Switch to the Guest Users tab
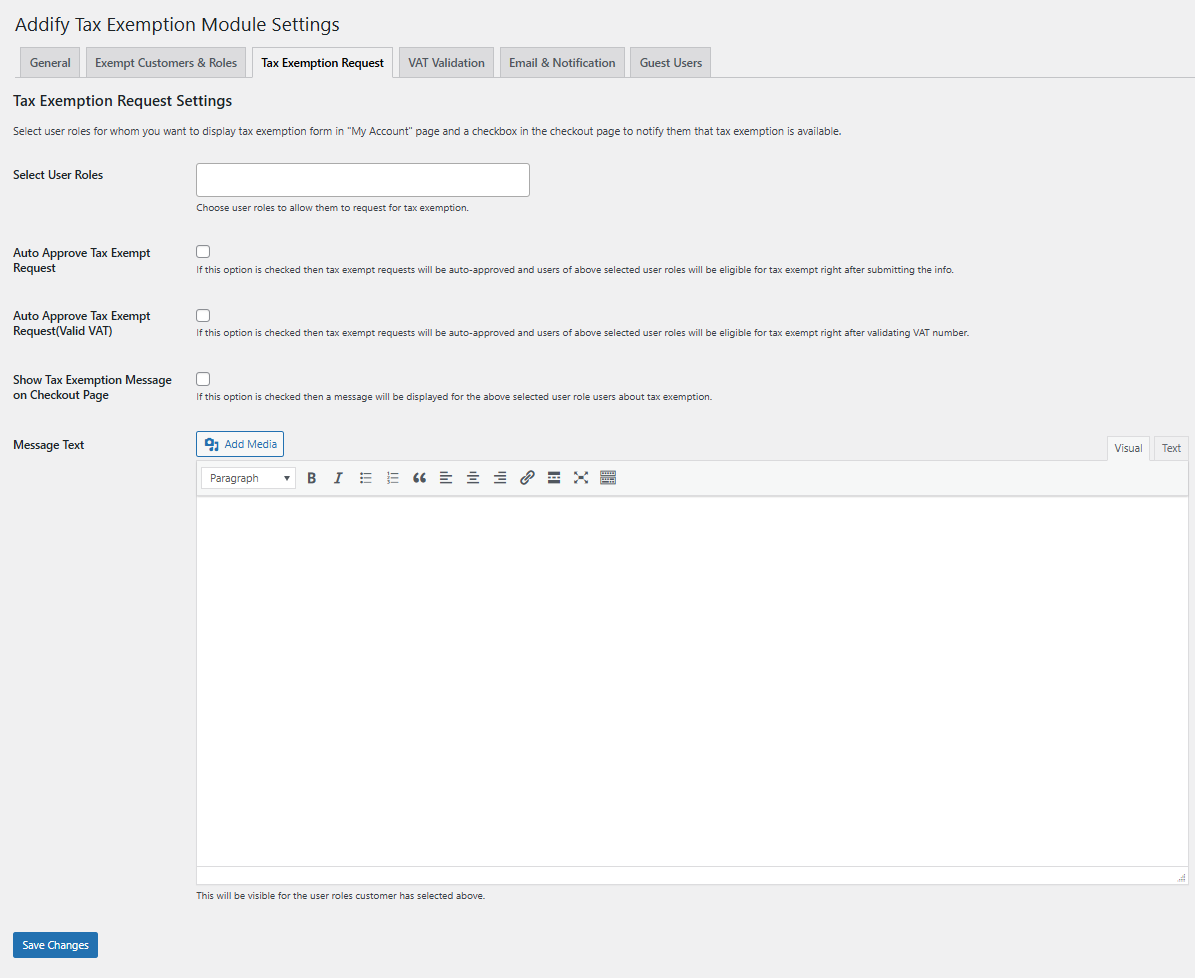The image size is (1195, 978). [x=671, y=63]
